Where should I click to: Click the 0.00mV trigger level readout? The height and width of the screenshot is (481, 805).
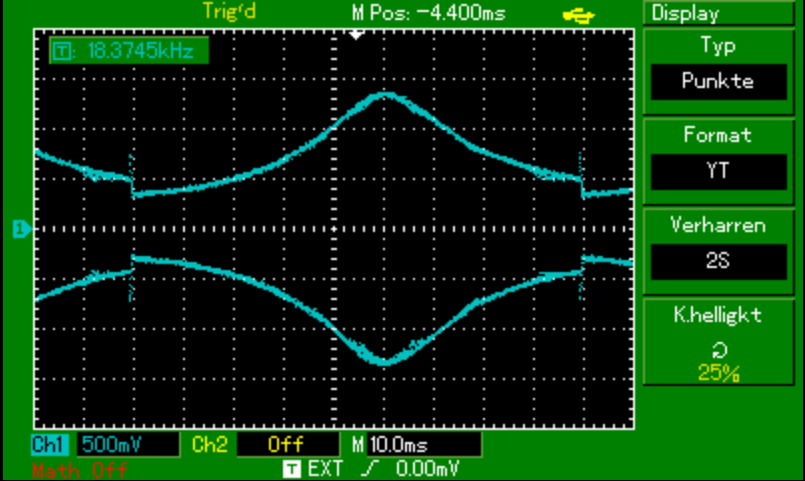427,467
